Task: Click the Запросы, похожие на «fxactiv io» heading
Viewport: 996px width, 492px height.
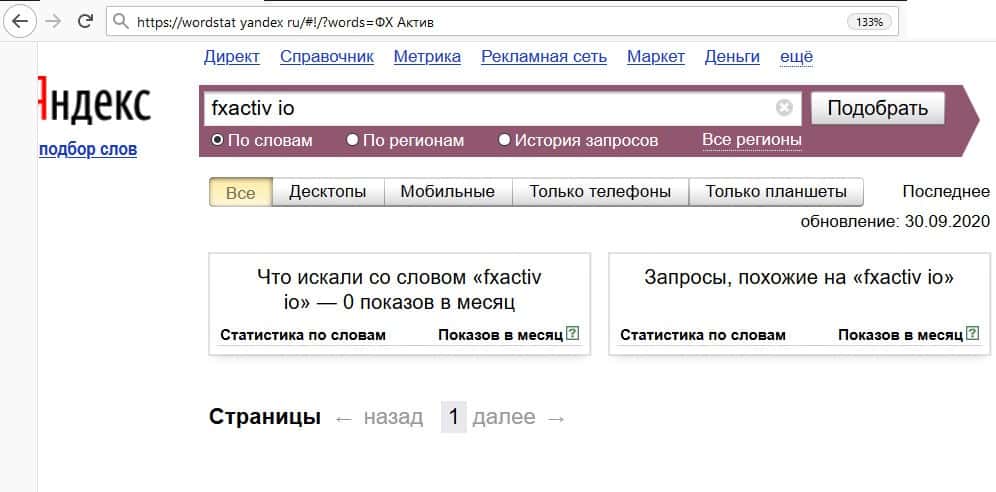Action: [799, 277]
